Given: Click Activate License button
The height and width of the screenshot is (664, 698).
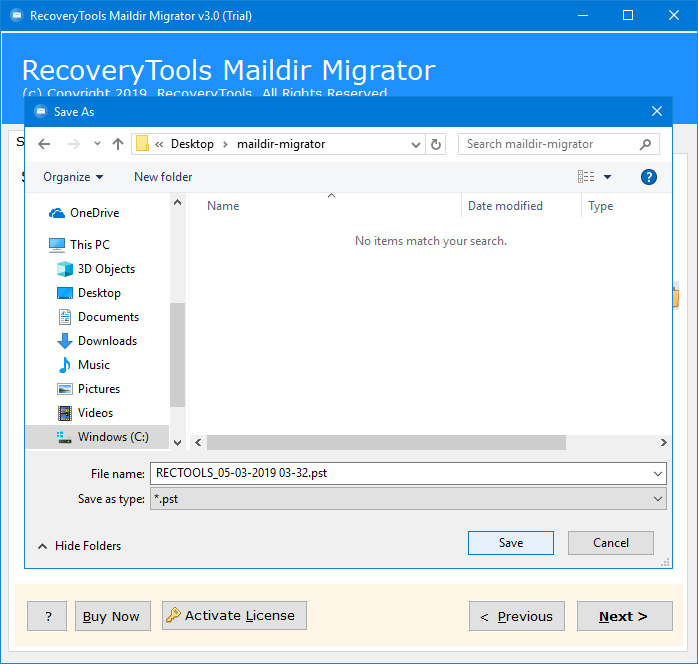Looking at the screenshot, I should pos(234,615).
